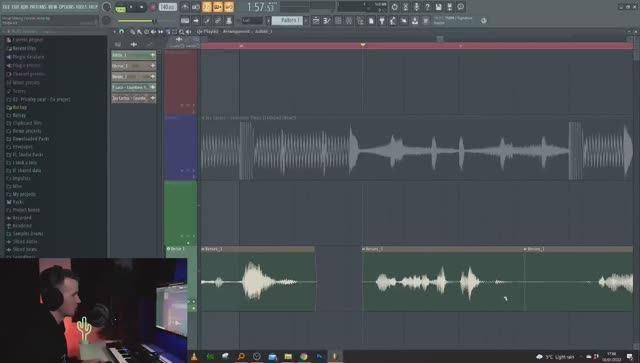The height and width of the screenshot is (363, 640).
Task: Click the time display 1:57:53
Action: (261, 7)
